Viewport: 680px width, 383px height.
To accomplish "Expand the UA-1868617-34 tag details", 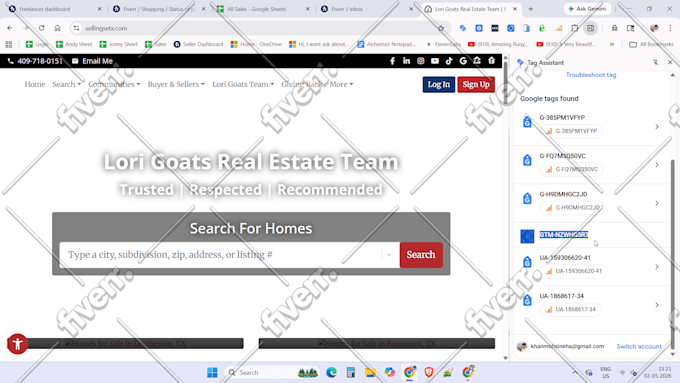I will tap(657, 305).
